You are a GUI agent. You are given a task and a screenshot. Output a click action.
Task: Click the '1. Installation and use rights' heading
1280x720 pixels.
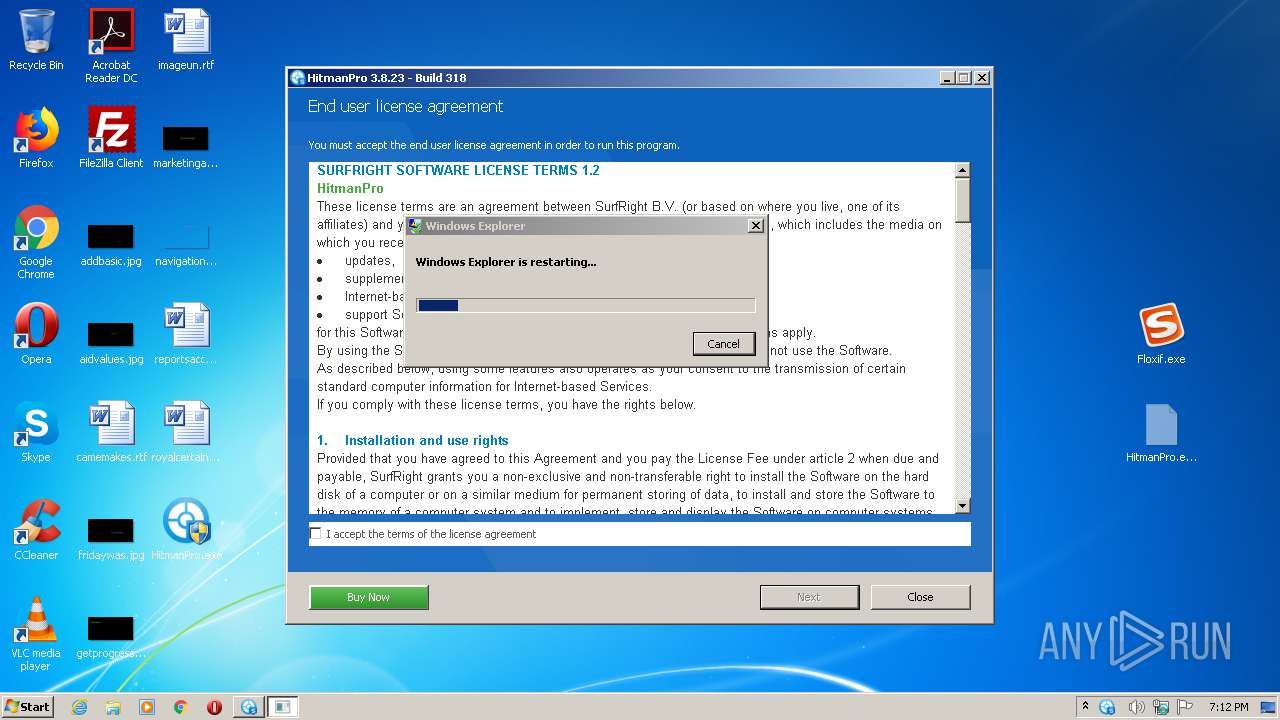coord(413,440)
